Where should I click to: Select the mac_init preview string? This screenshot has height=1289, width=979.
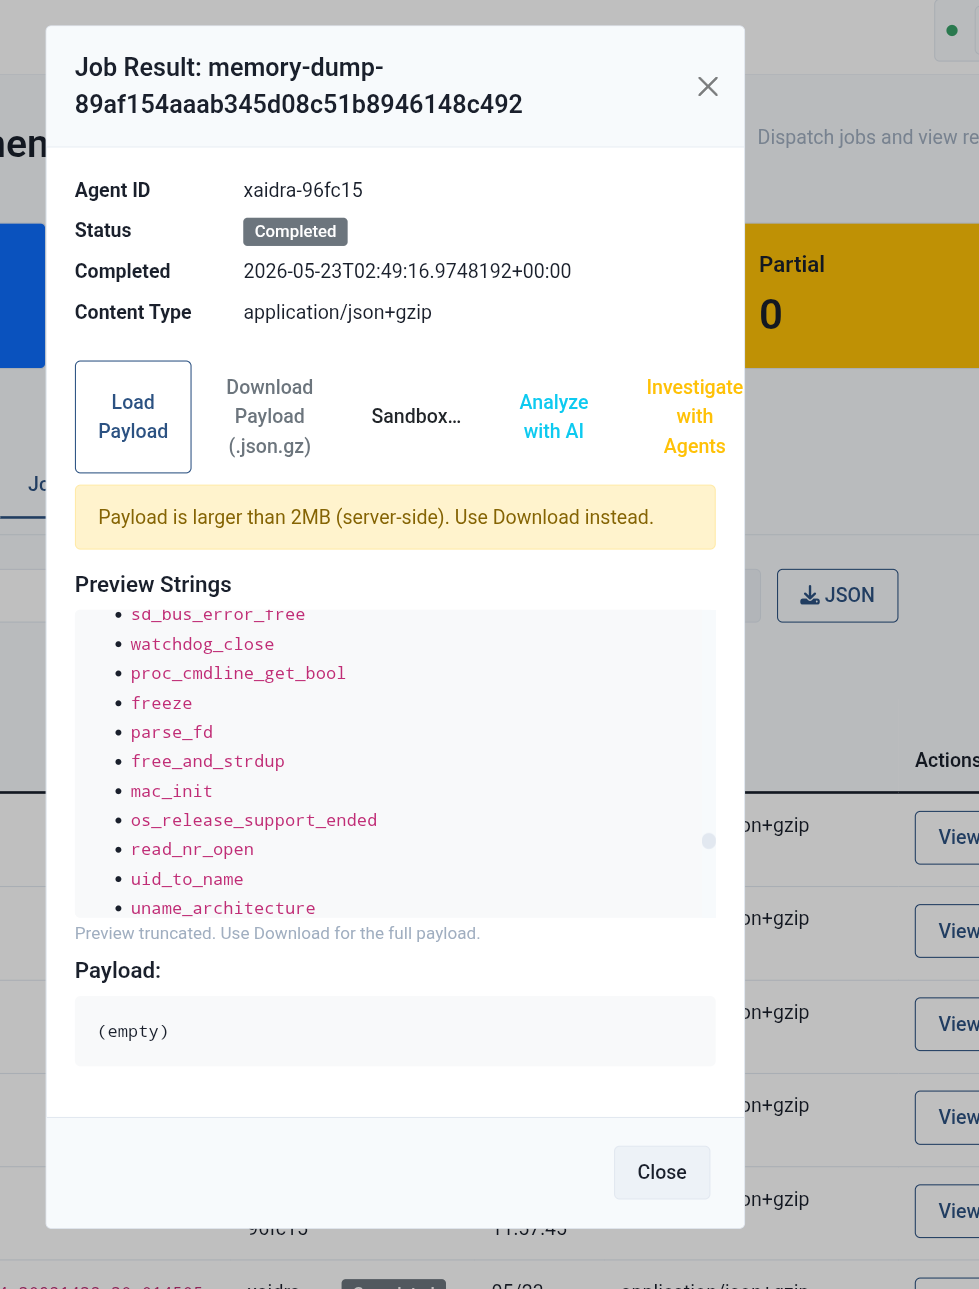tap(171, 791)
